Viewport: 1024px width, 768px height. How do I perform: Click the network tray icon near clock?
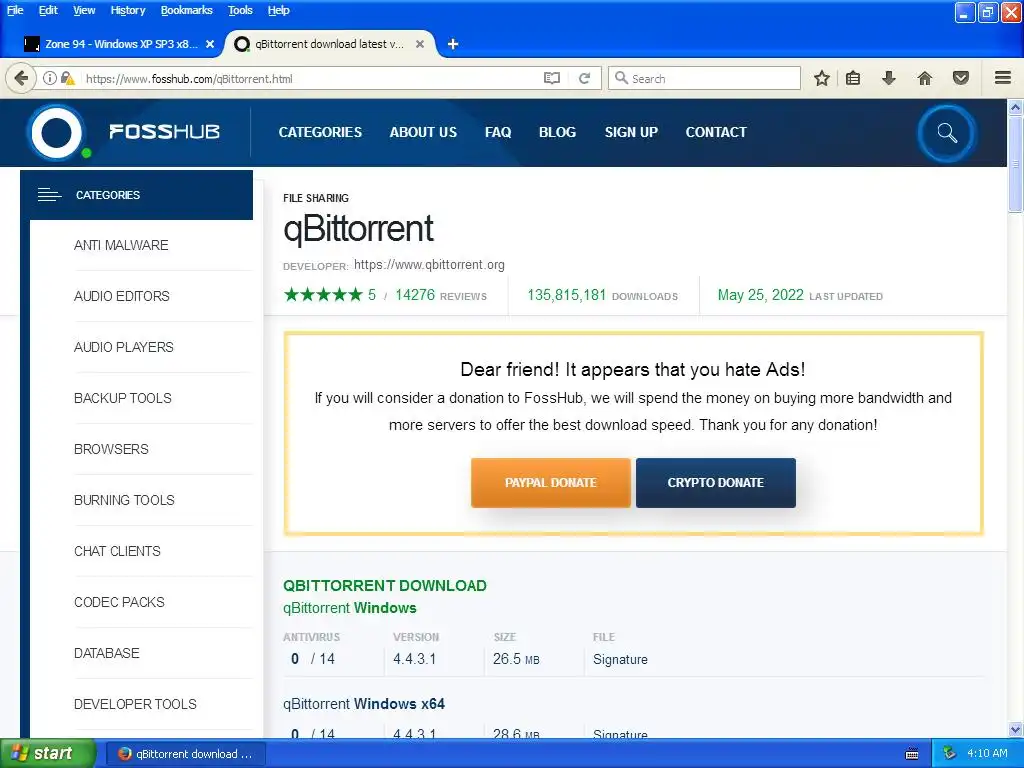[x=949, y=754]
